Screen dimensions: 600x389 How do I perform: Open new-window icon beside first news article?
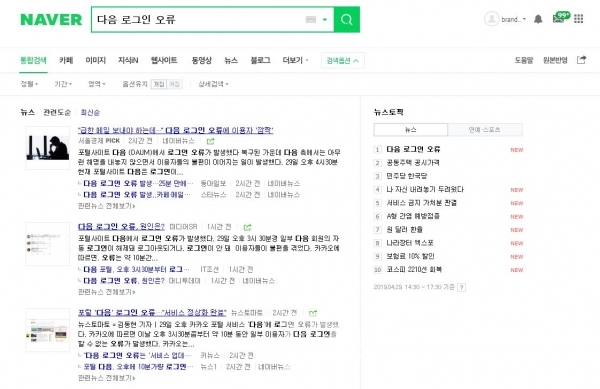[x=210, y=141]
